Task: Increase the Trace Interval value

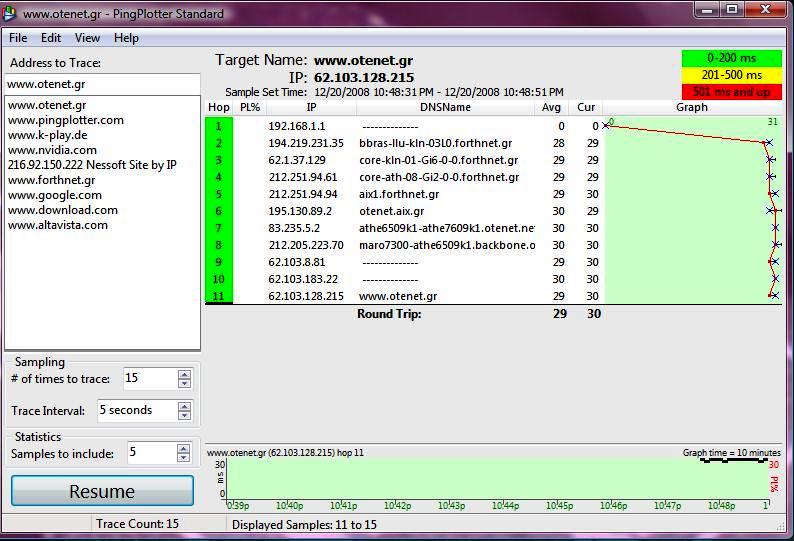Action: pos(184,406)
